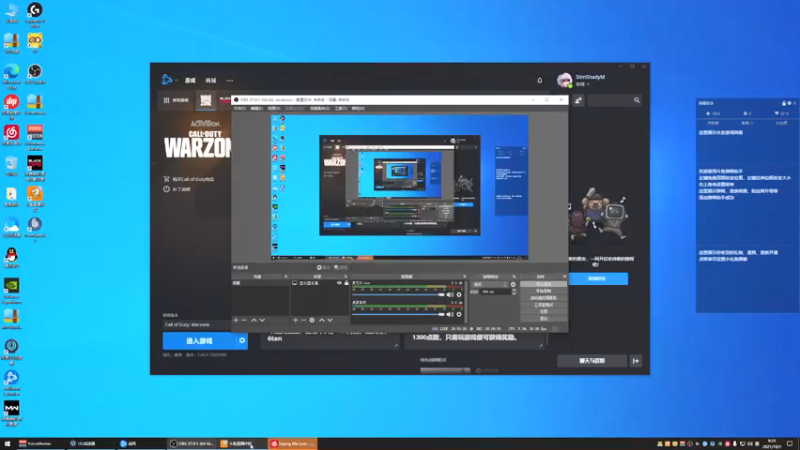This screenshot has width=800, height=450.
Task: Move scene down in OBS scenes panel
Action: coord(262,320)
